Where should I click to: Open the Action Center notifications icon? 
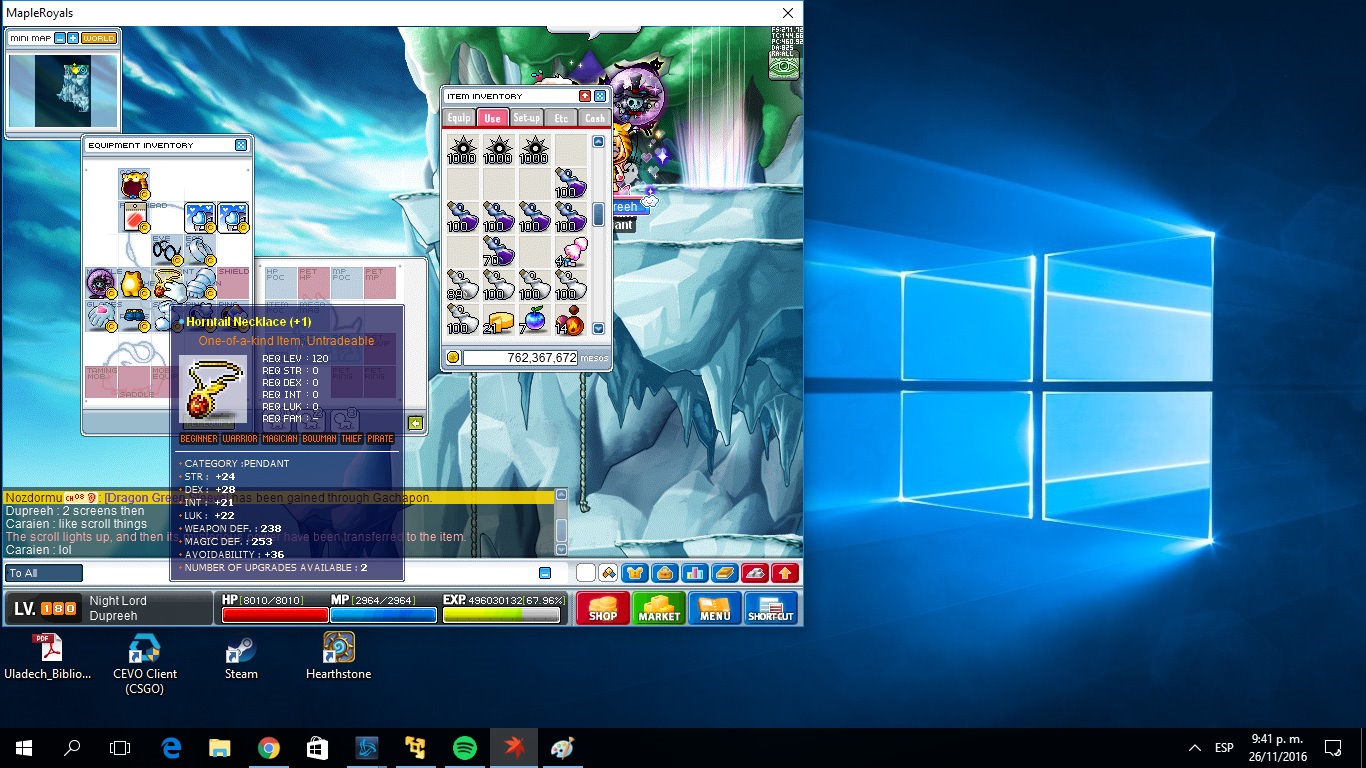click(x=1333, y=747)
